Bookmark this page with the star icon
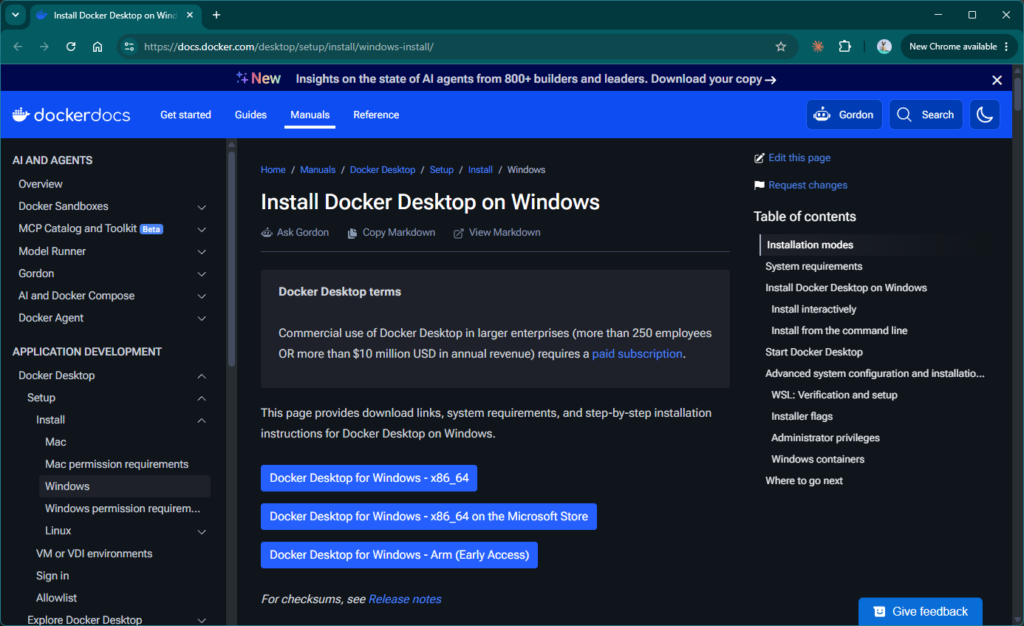Viewport: 1024px width, 626px height. (780, 46)
